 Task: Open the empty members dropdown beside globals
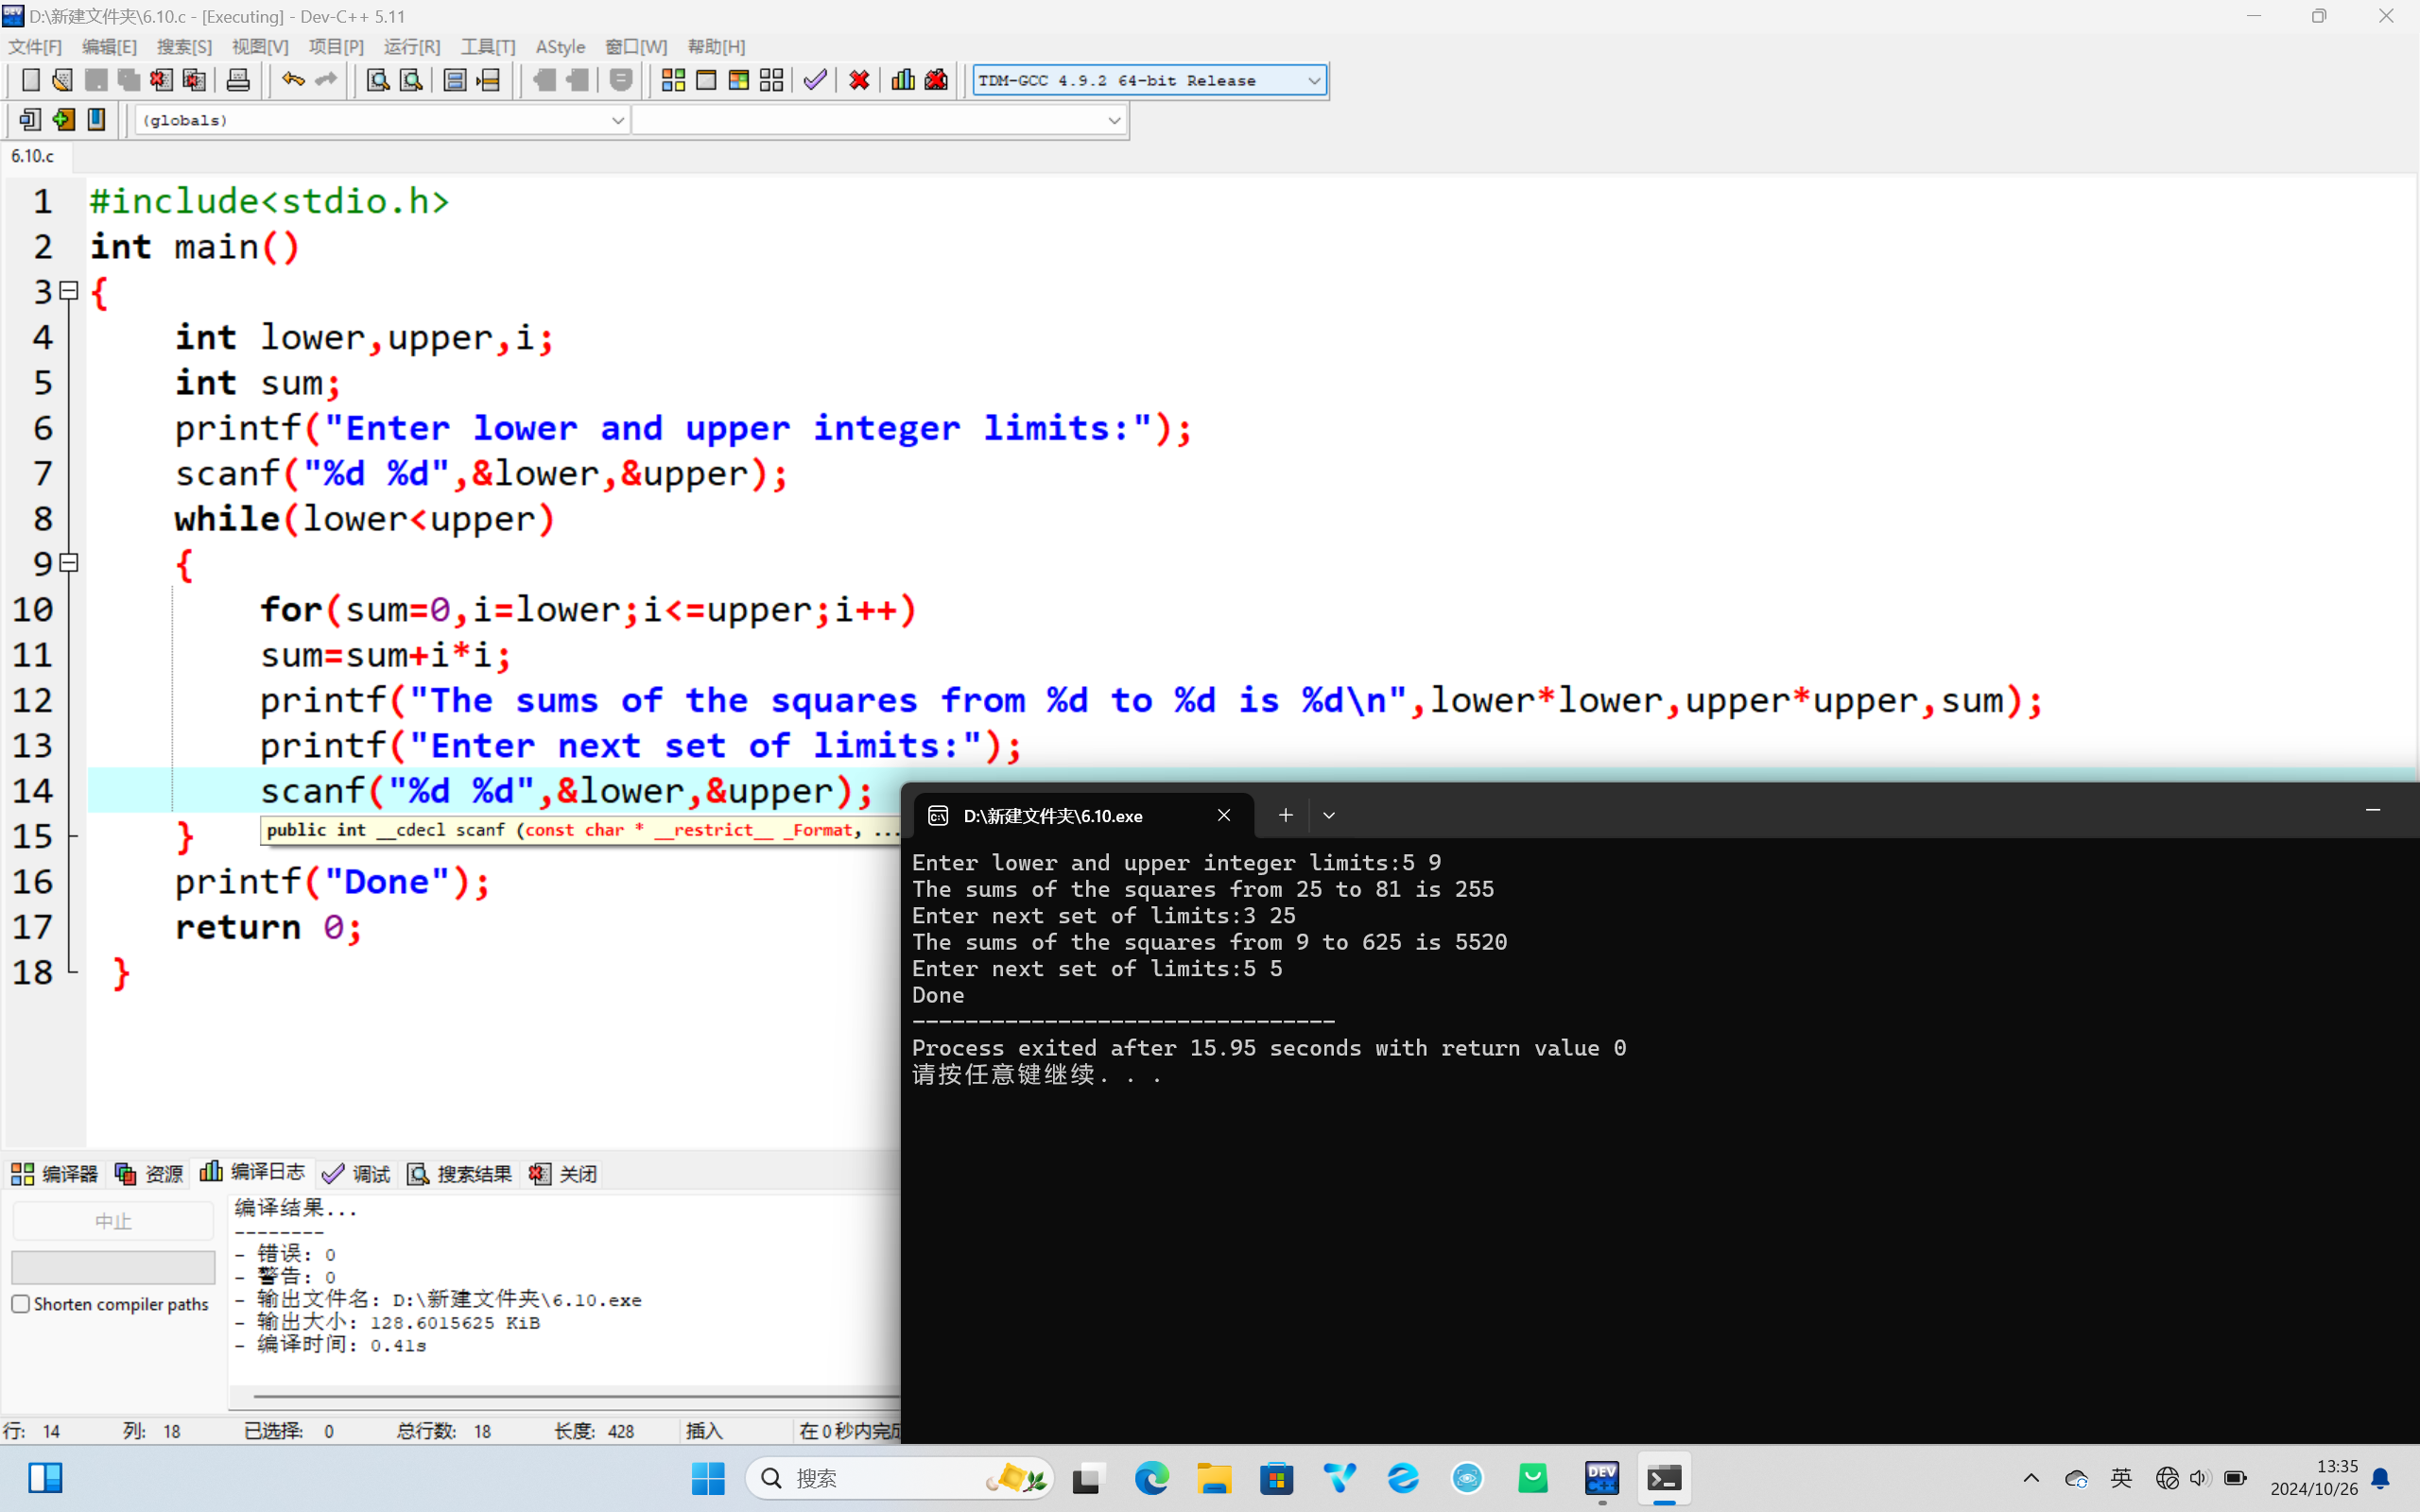[1113, 120]
